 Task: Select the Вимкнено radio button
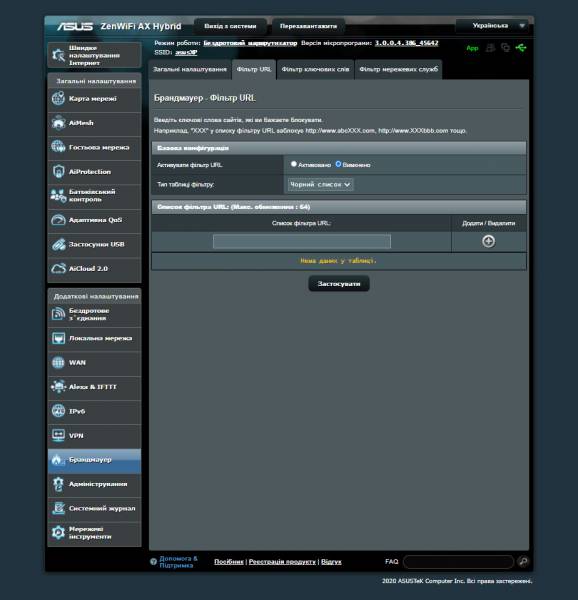click(338, 164)
